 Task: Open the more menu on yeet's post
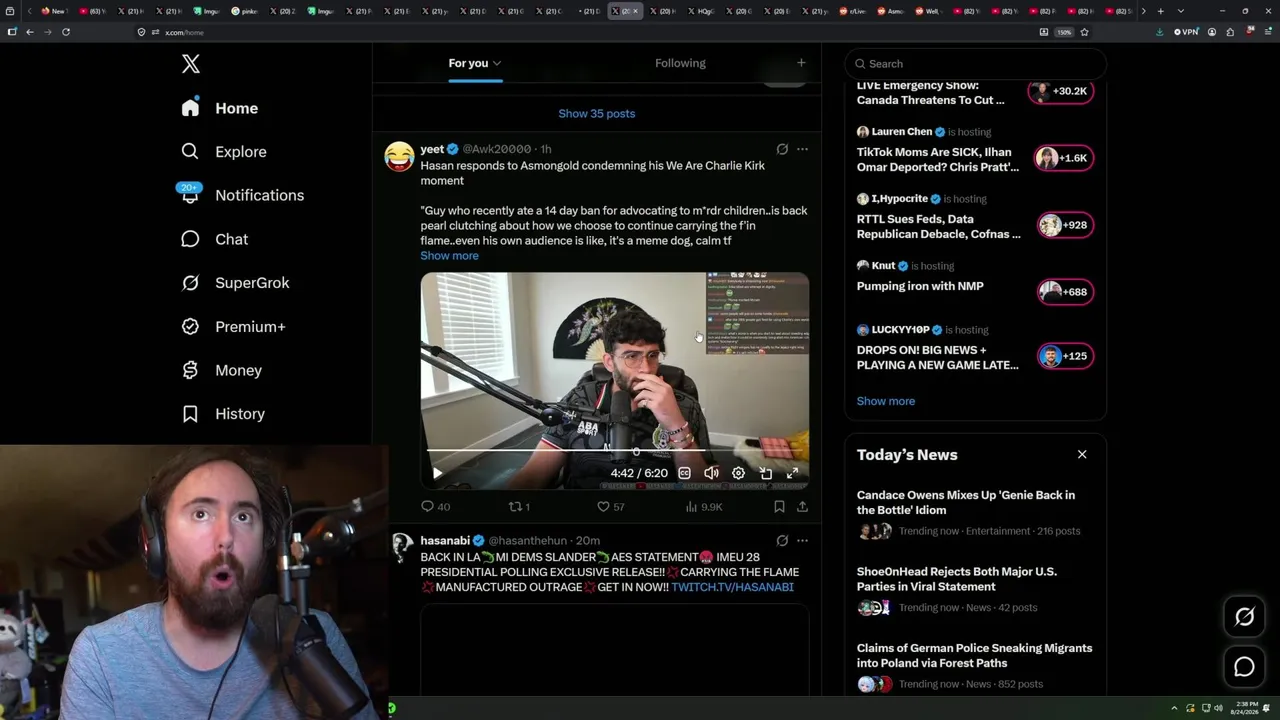pos(802,149)
